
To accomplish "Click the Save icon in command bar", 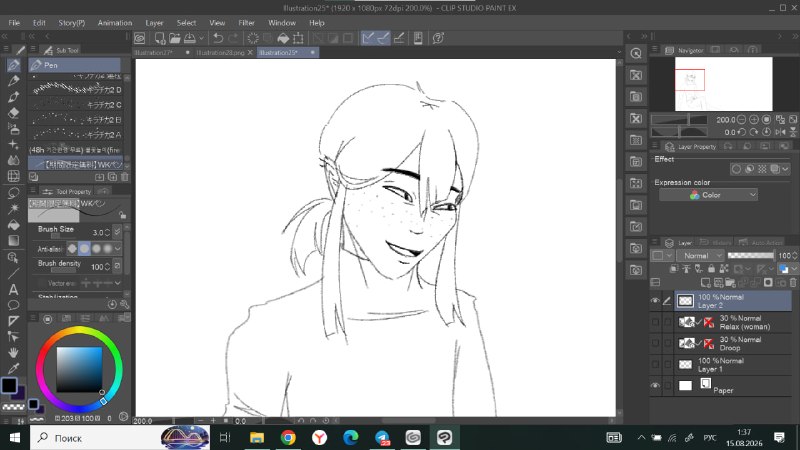I will 190,38.
